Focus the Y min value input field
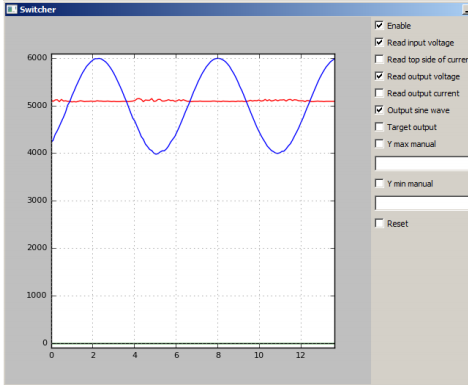 tap(421, 203)
